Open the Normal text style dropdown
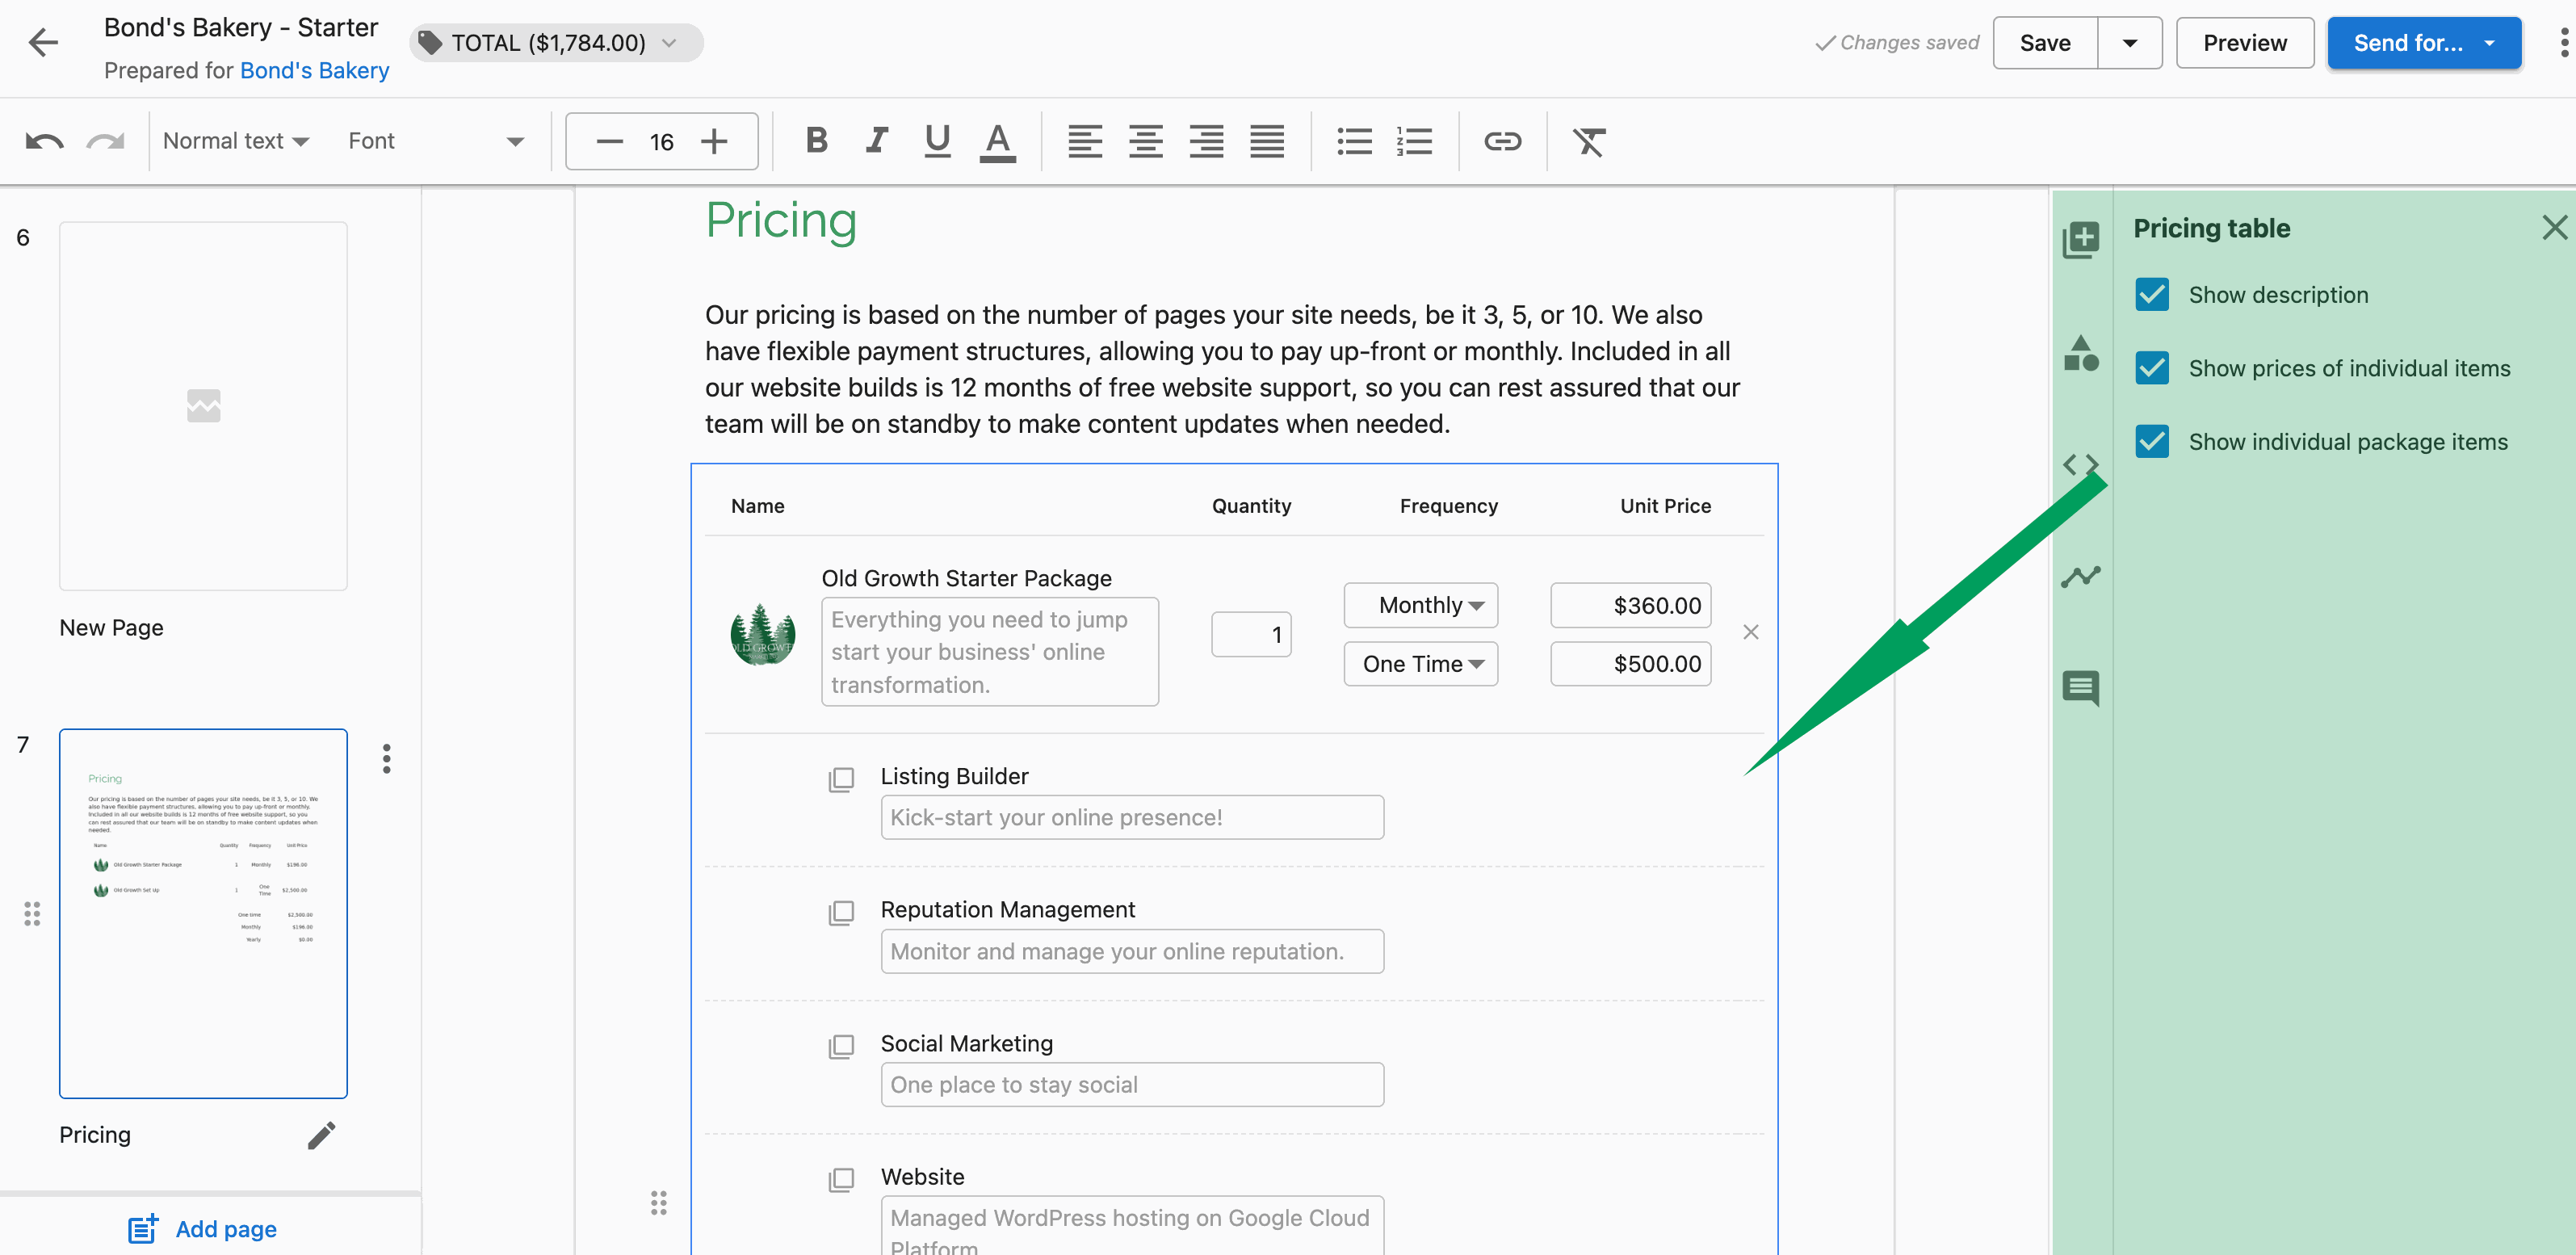Image resolution: width=2576 pixels, height=1255 pixels. tap(236, 141)
